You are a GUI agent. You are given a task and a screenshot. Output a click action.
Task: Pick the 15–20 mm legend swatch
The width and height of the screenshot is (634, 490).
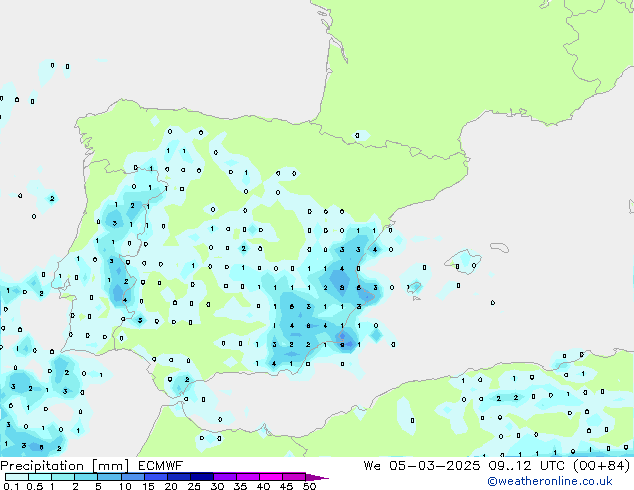point(156,477)
